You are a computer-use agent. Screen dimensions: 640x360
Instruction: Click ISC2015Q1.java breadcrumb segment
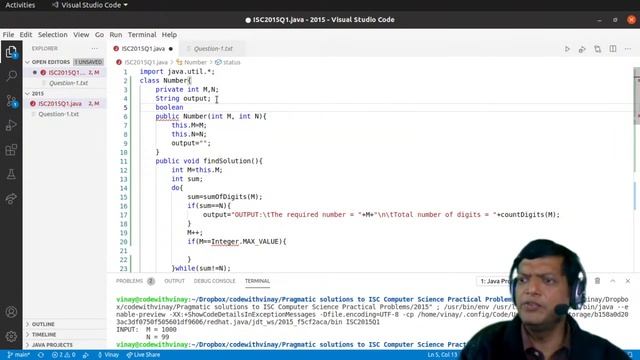pyautogui.click(x=142, y=62)
